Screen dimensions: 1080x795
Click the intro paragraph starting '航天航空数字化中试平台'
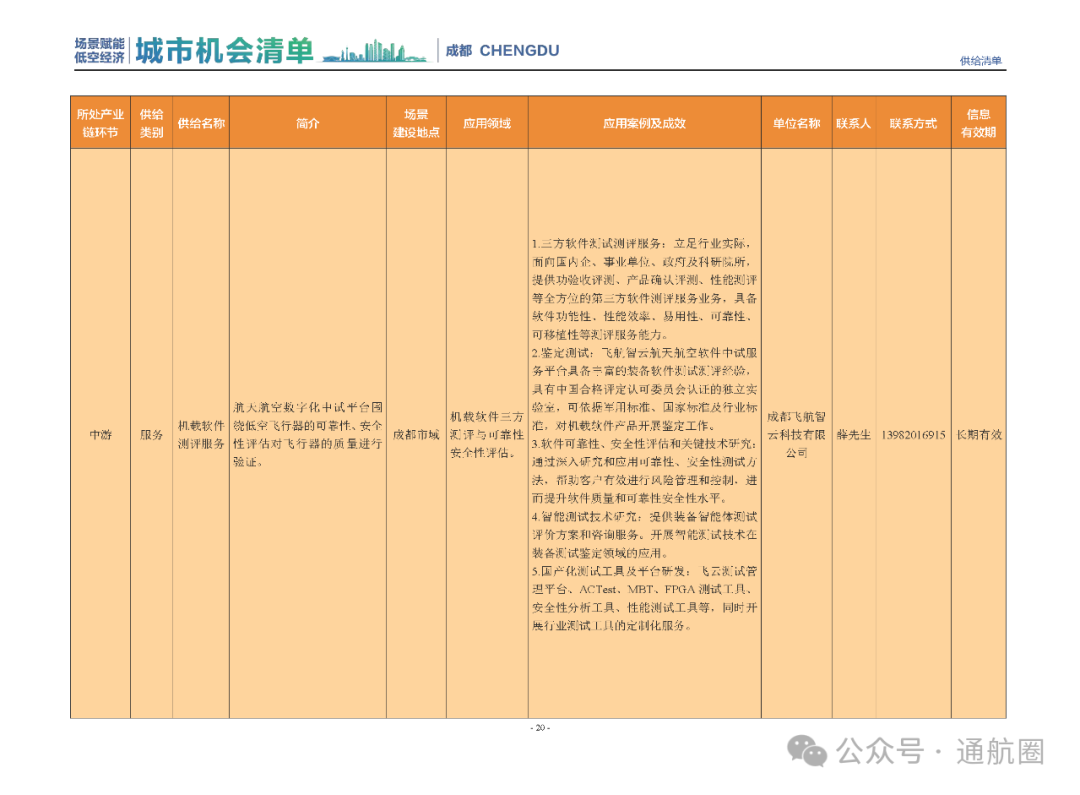pyautogui.click(x=308, y=435)
